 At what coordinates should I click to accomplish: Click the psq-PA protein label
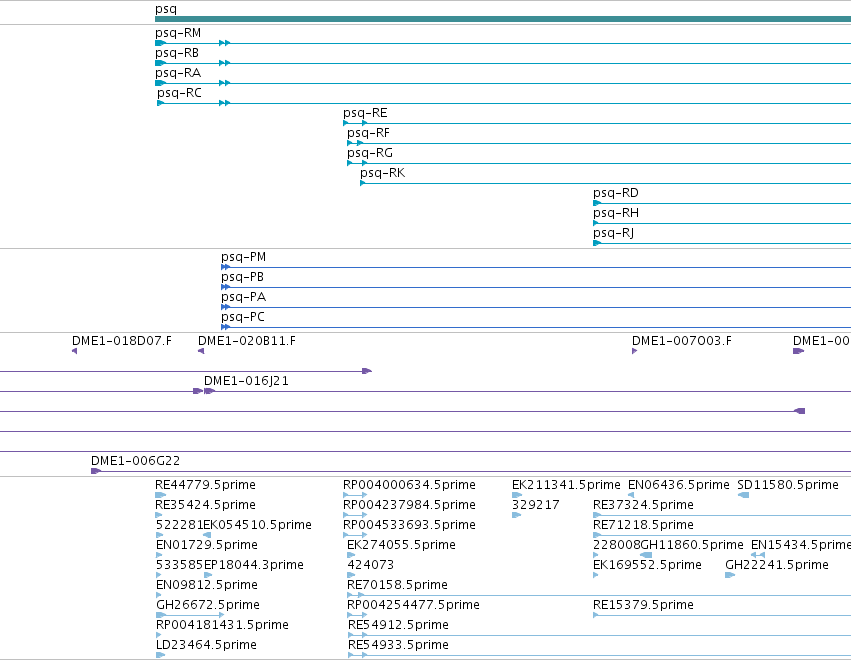(243, 297)
